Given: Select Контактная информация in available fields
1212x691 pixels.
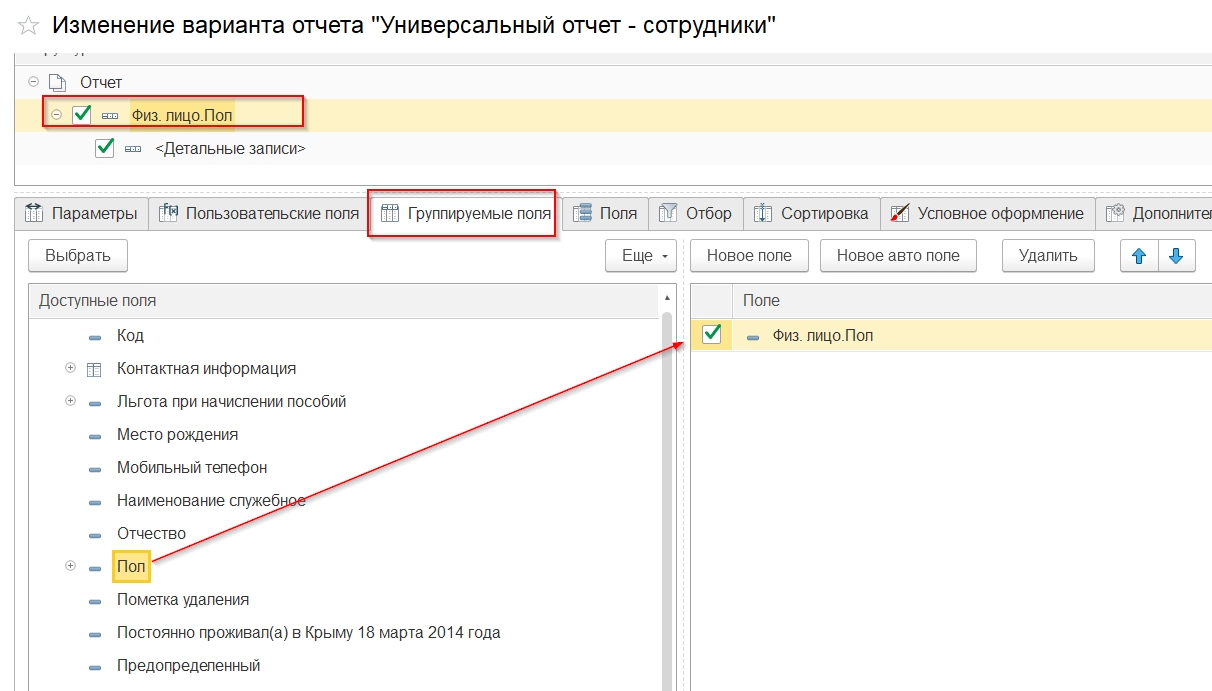Looking at the screenshot, I should point(206,368).
